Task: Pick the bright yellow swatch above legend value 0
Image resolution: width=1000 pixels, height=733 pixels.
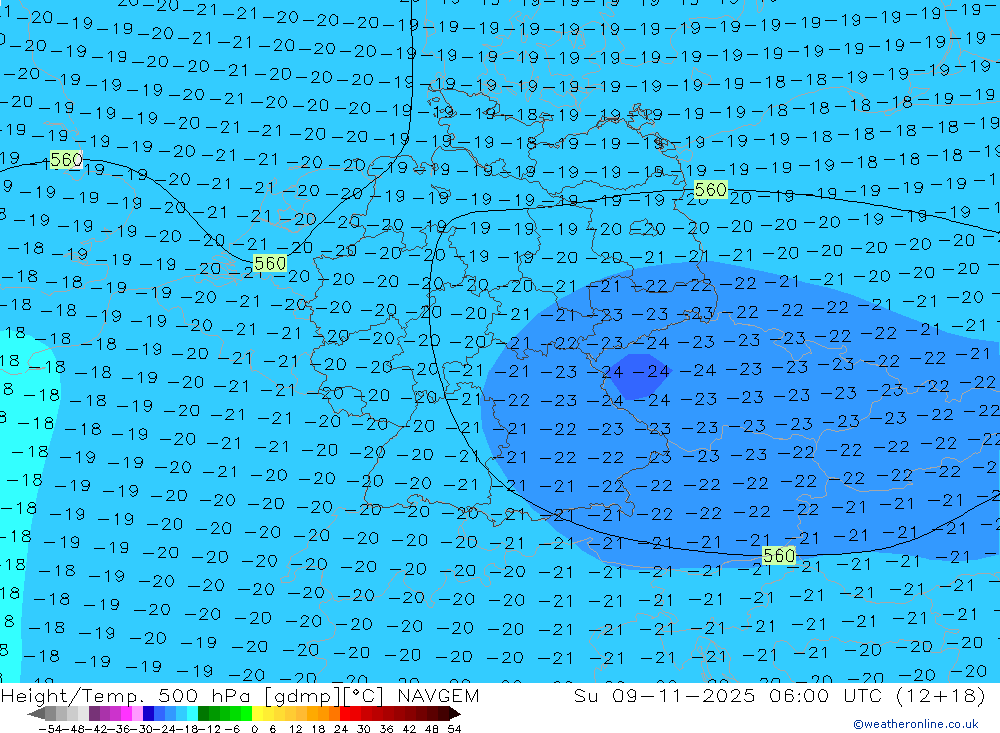Action: tap(257, 714)
